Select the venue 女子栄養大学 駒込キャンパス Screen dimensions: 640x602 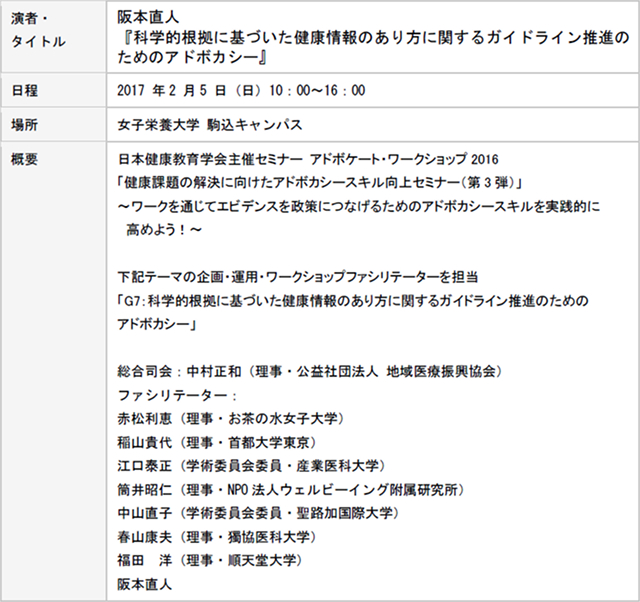tap(210, 126)
